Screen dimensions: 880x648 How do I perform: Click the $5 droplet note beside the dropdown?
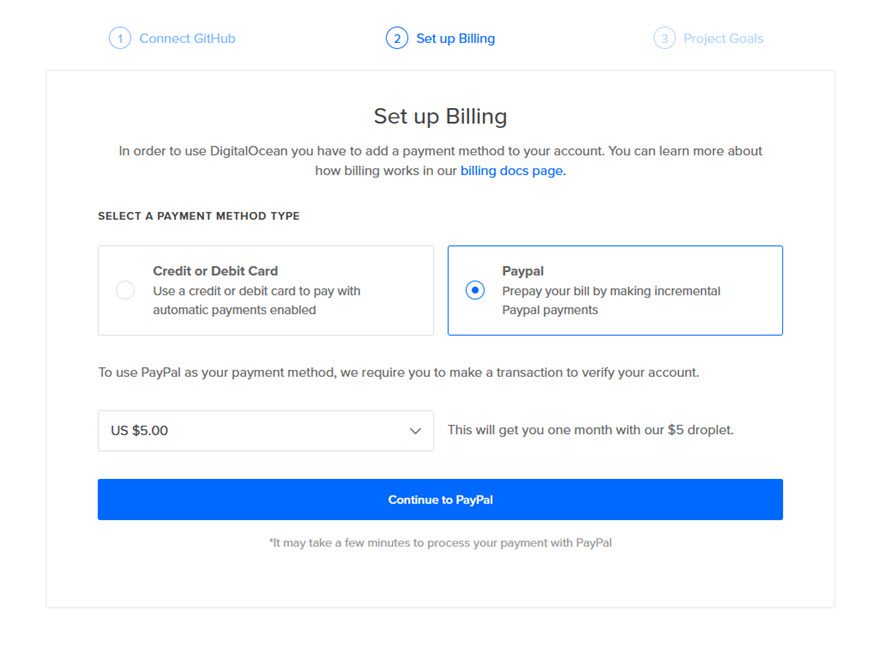point(590,430)
